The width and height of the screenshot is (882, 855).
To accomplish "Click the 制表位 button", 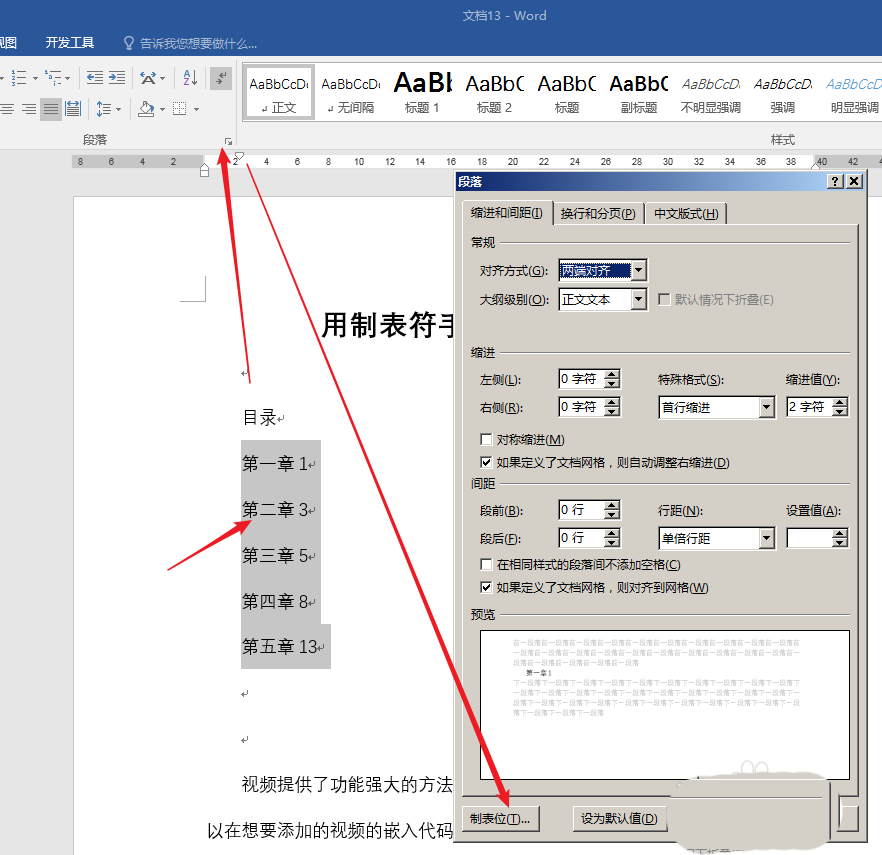I will [x=500, y=818].
